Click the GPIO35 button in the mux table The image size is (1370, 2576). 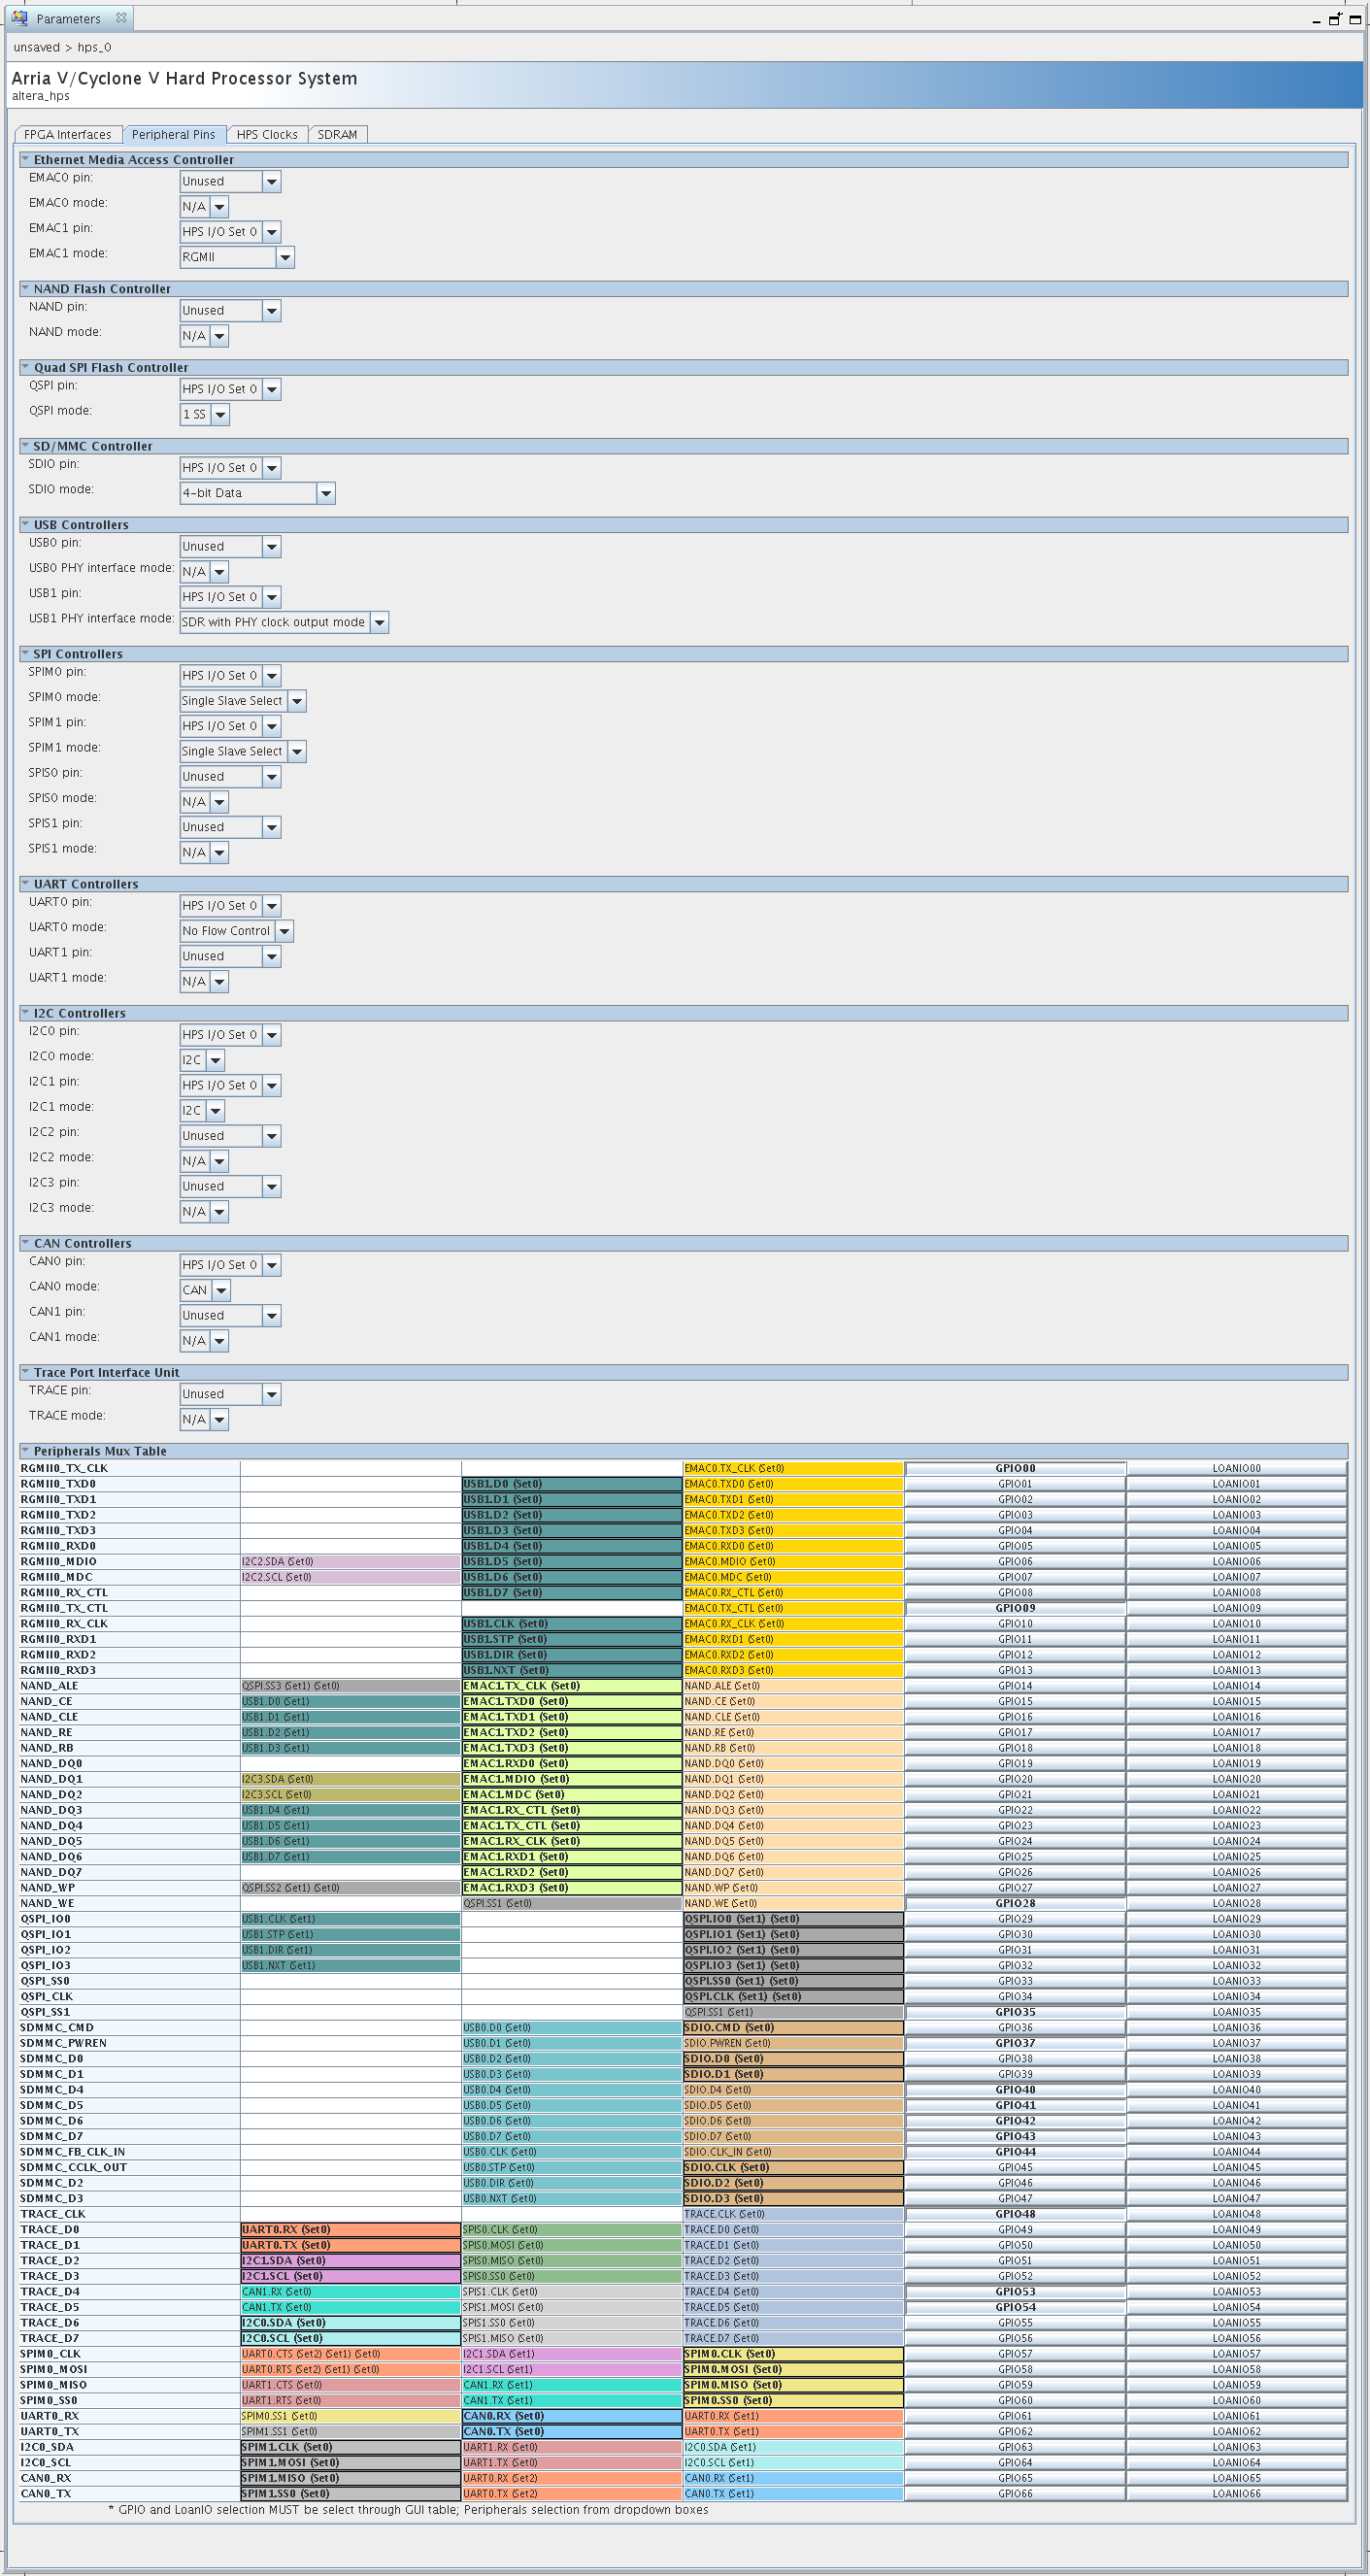pos(1015,2012)
